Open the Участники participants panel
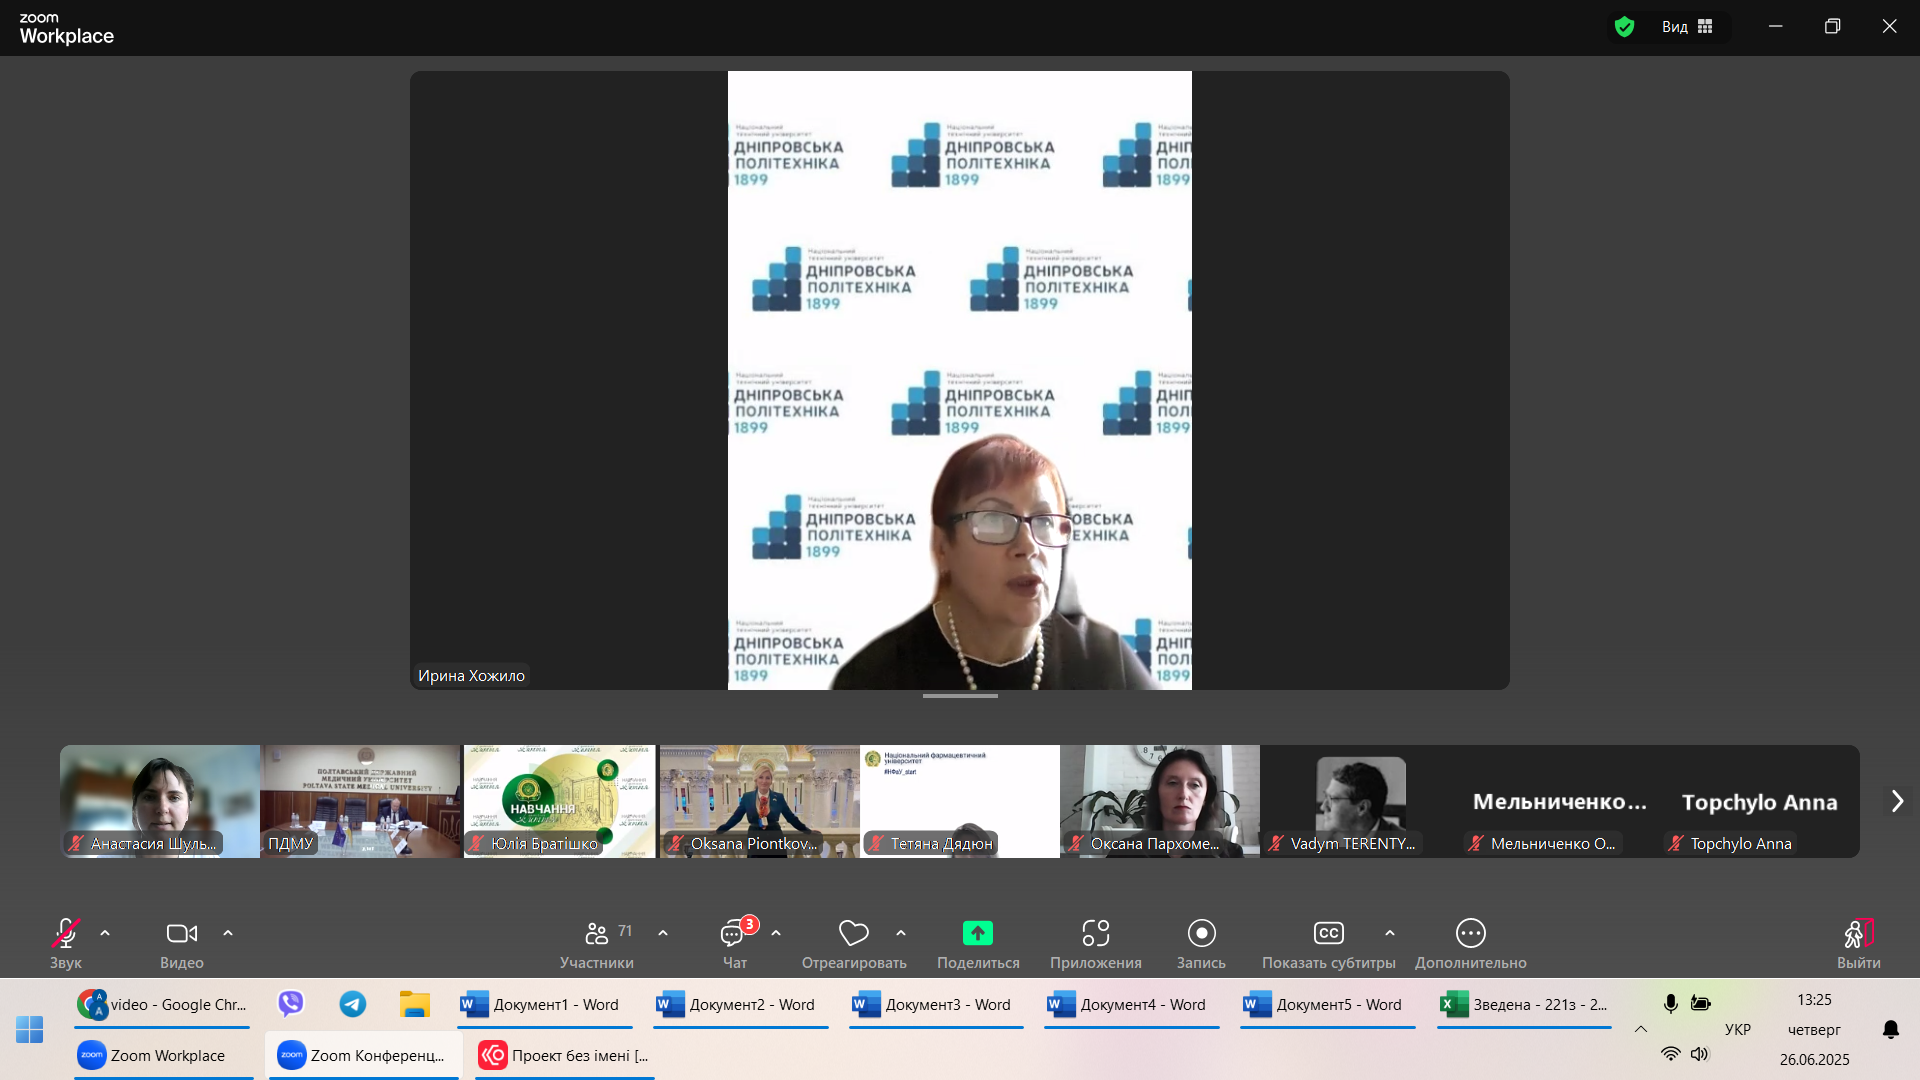Image resolution: width=1920 pixels, height=1080 pixels. coord(597,943)
